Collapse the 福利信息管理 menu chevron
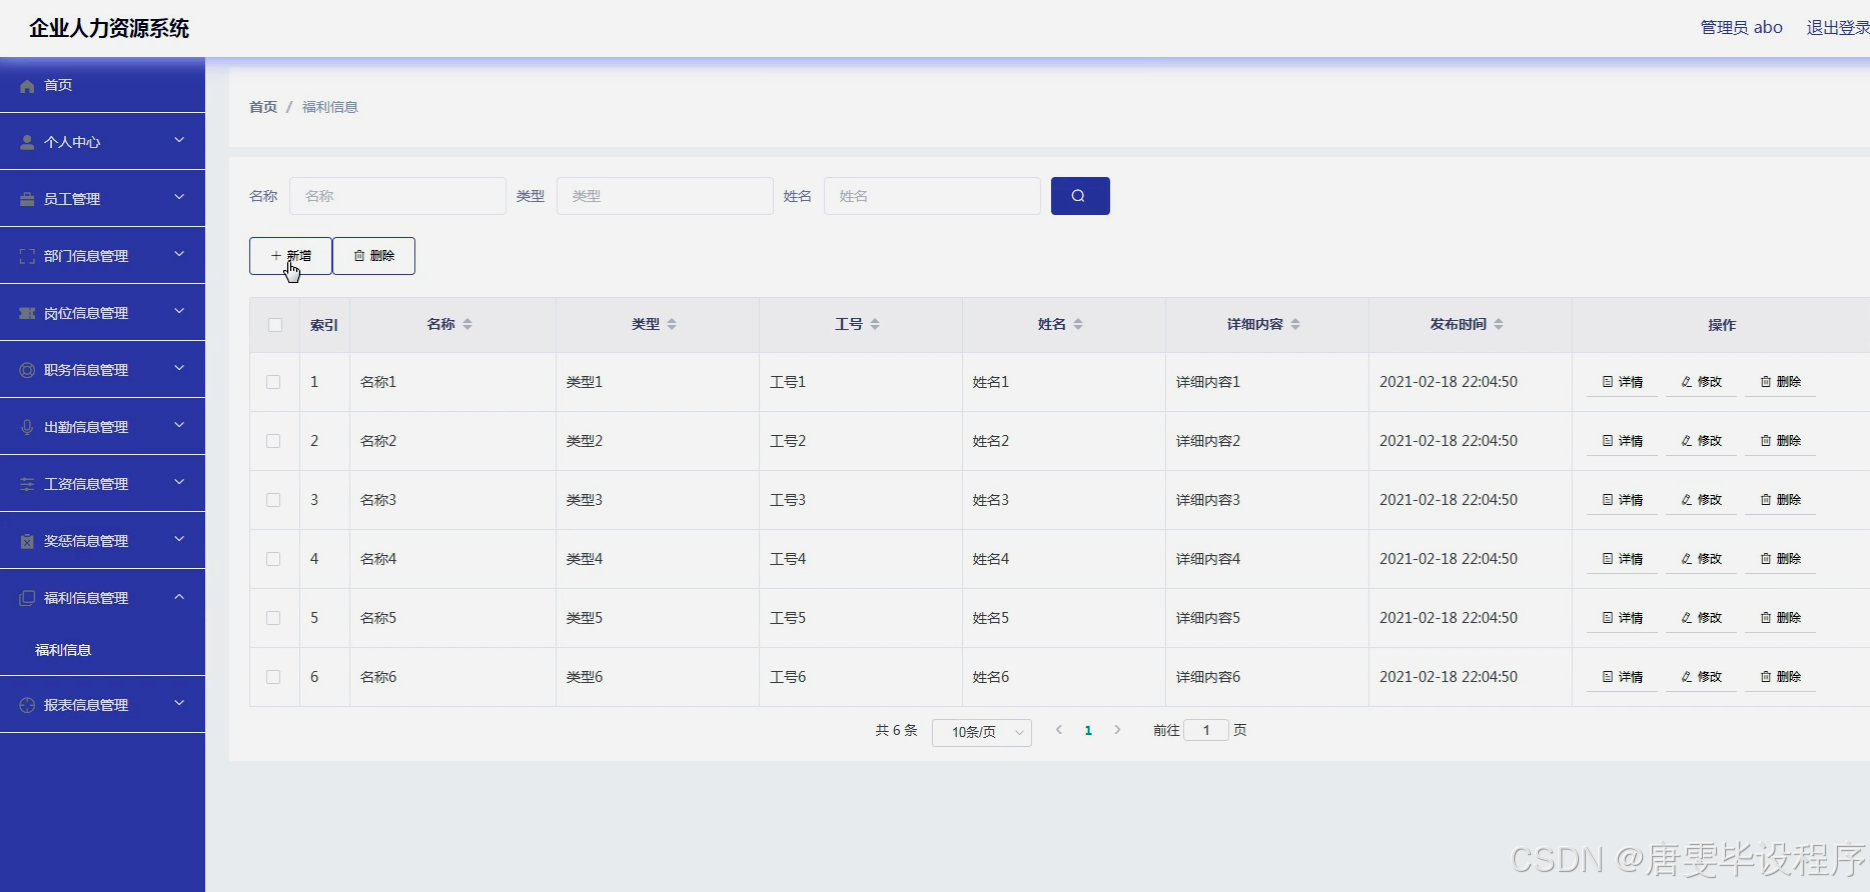Viewport: 1870px width, 892px height. [179, 597]
